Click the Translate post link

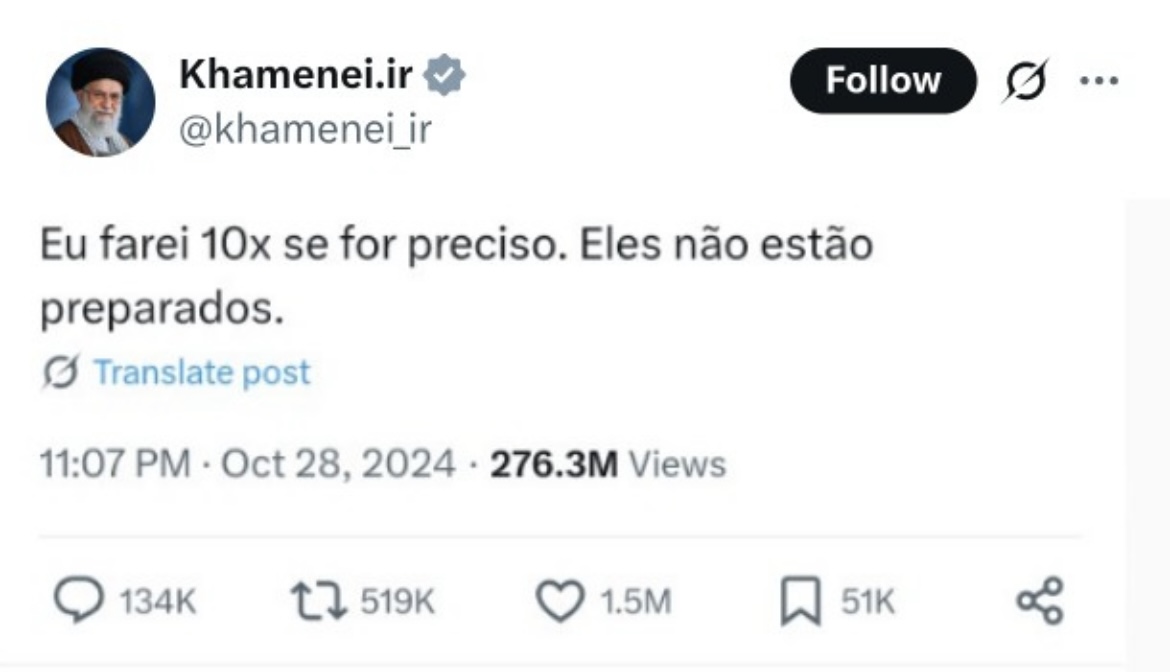tap(201, 373)
